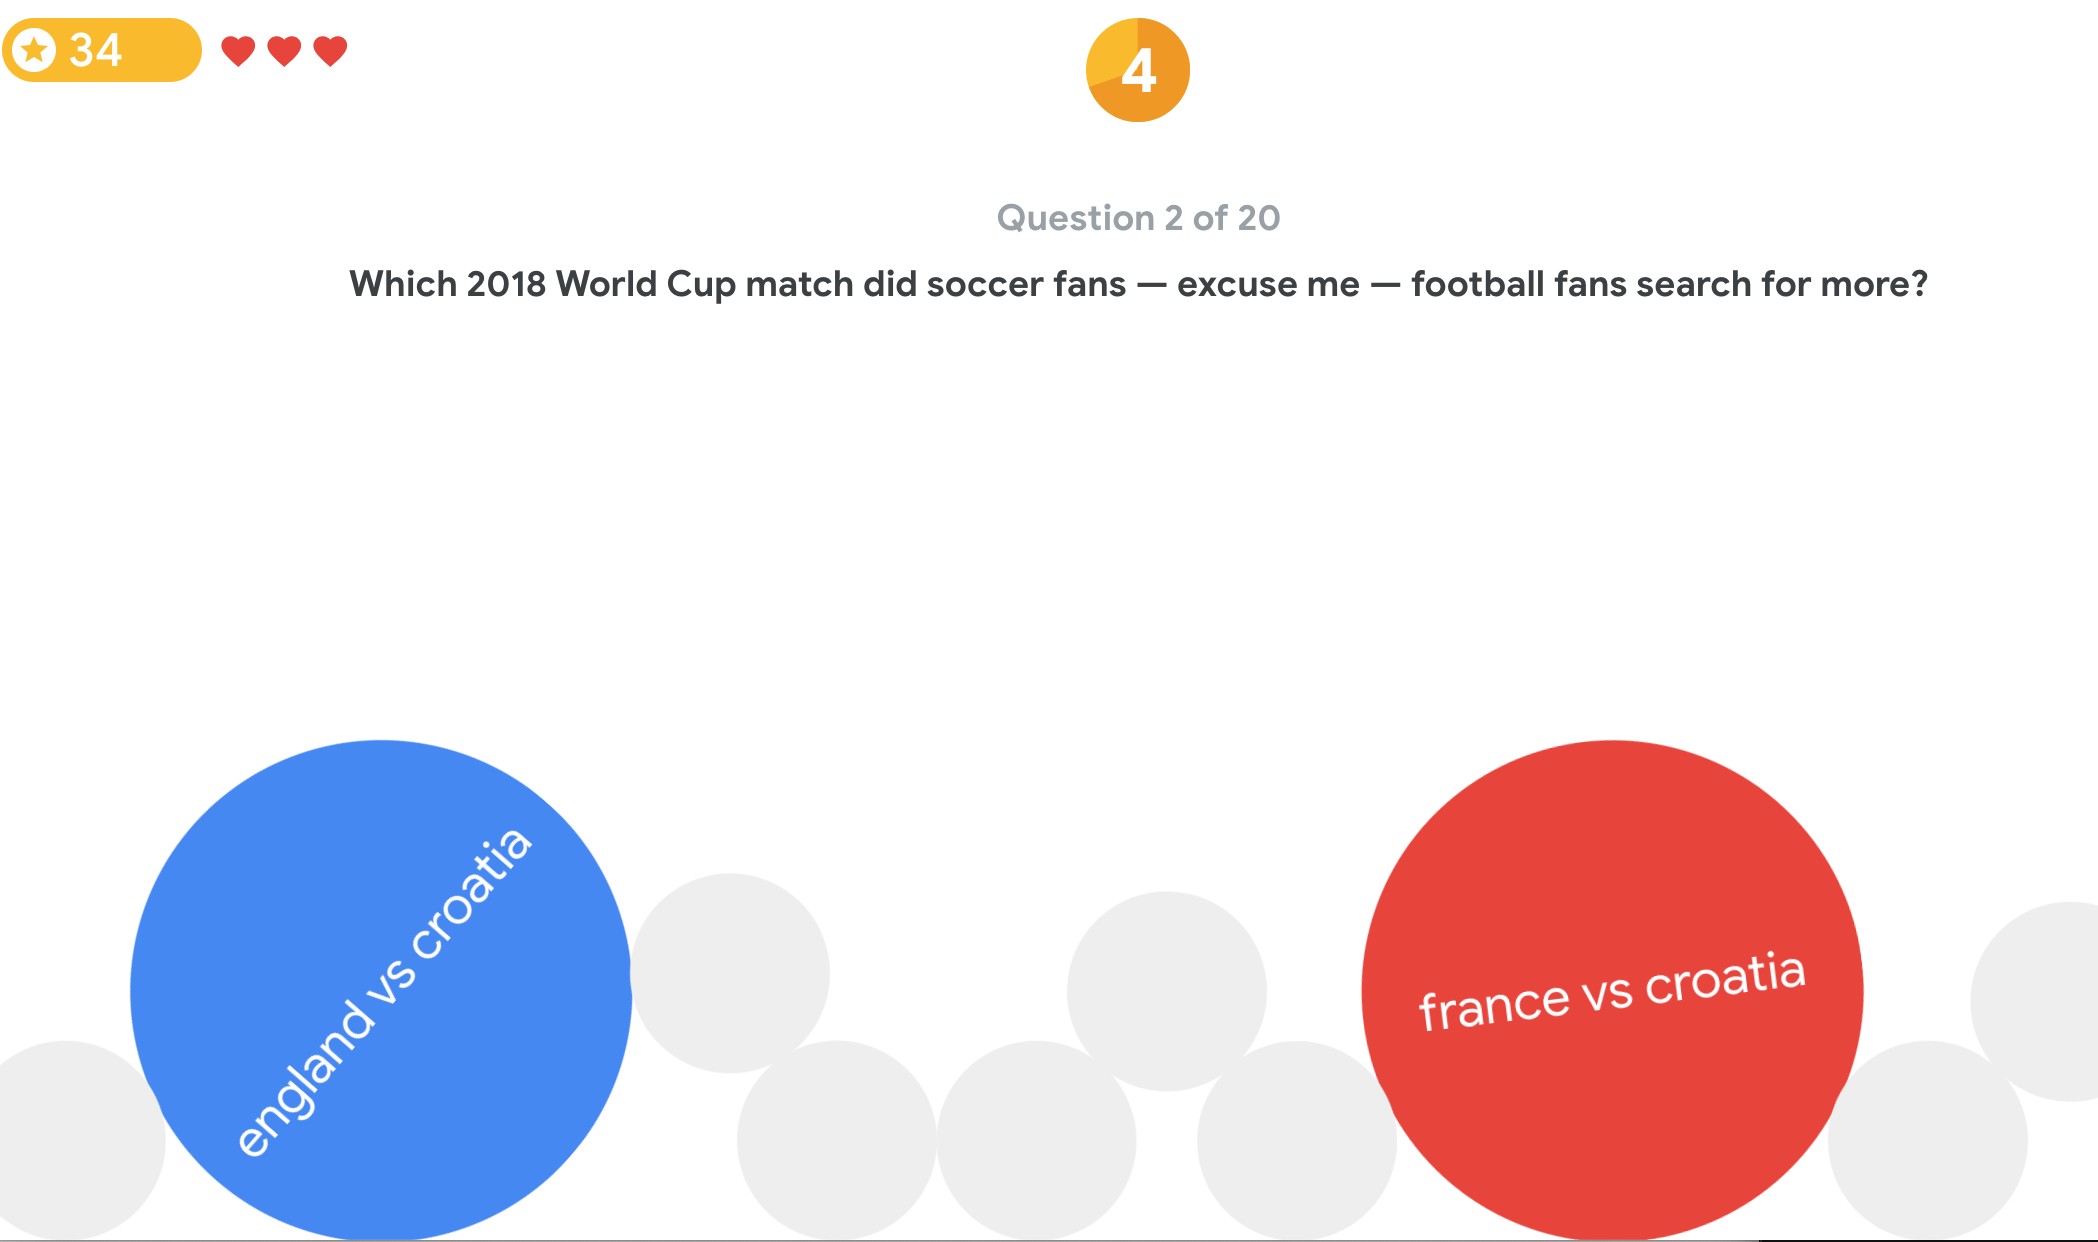Viewport: 2098px width, 1242px height.
Task: Click the World Cup question text
Action: pos(1138,284)
